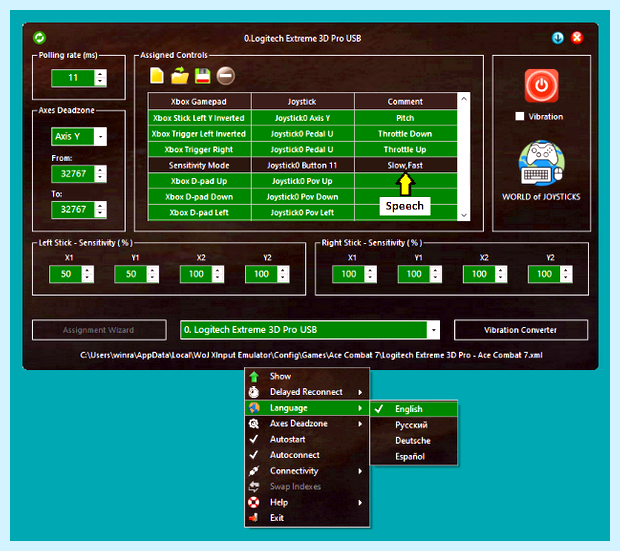Toggle Autostart in the context menu
This screenshot has height=551, width=620.
[x=307, y=439]
